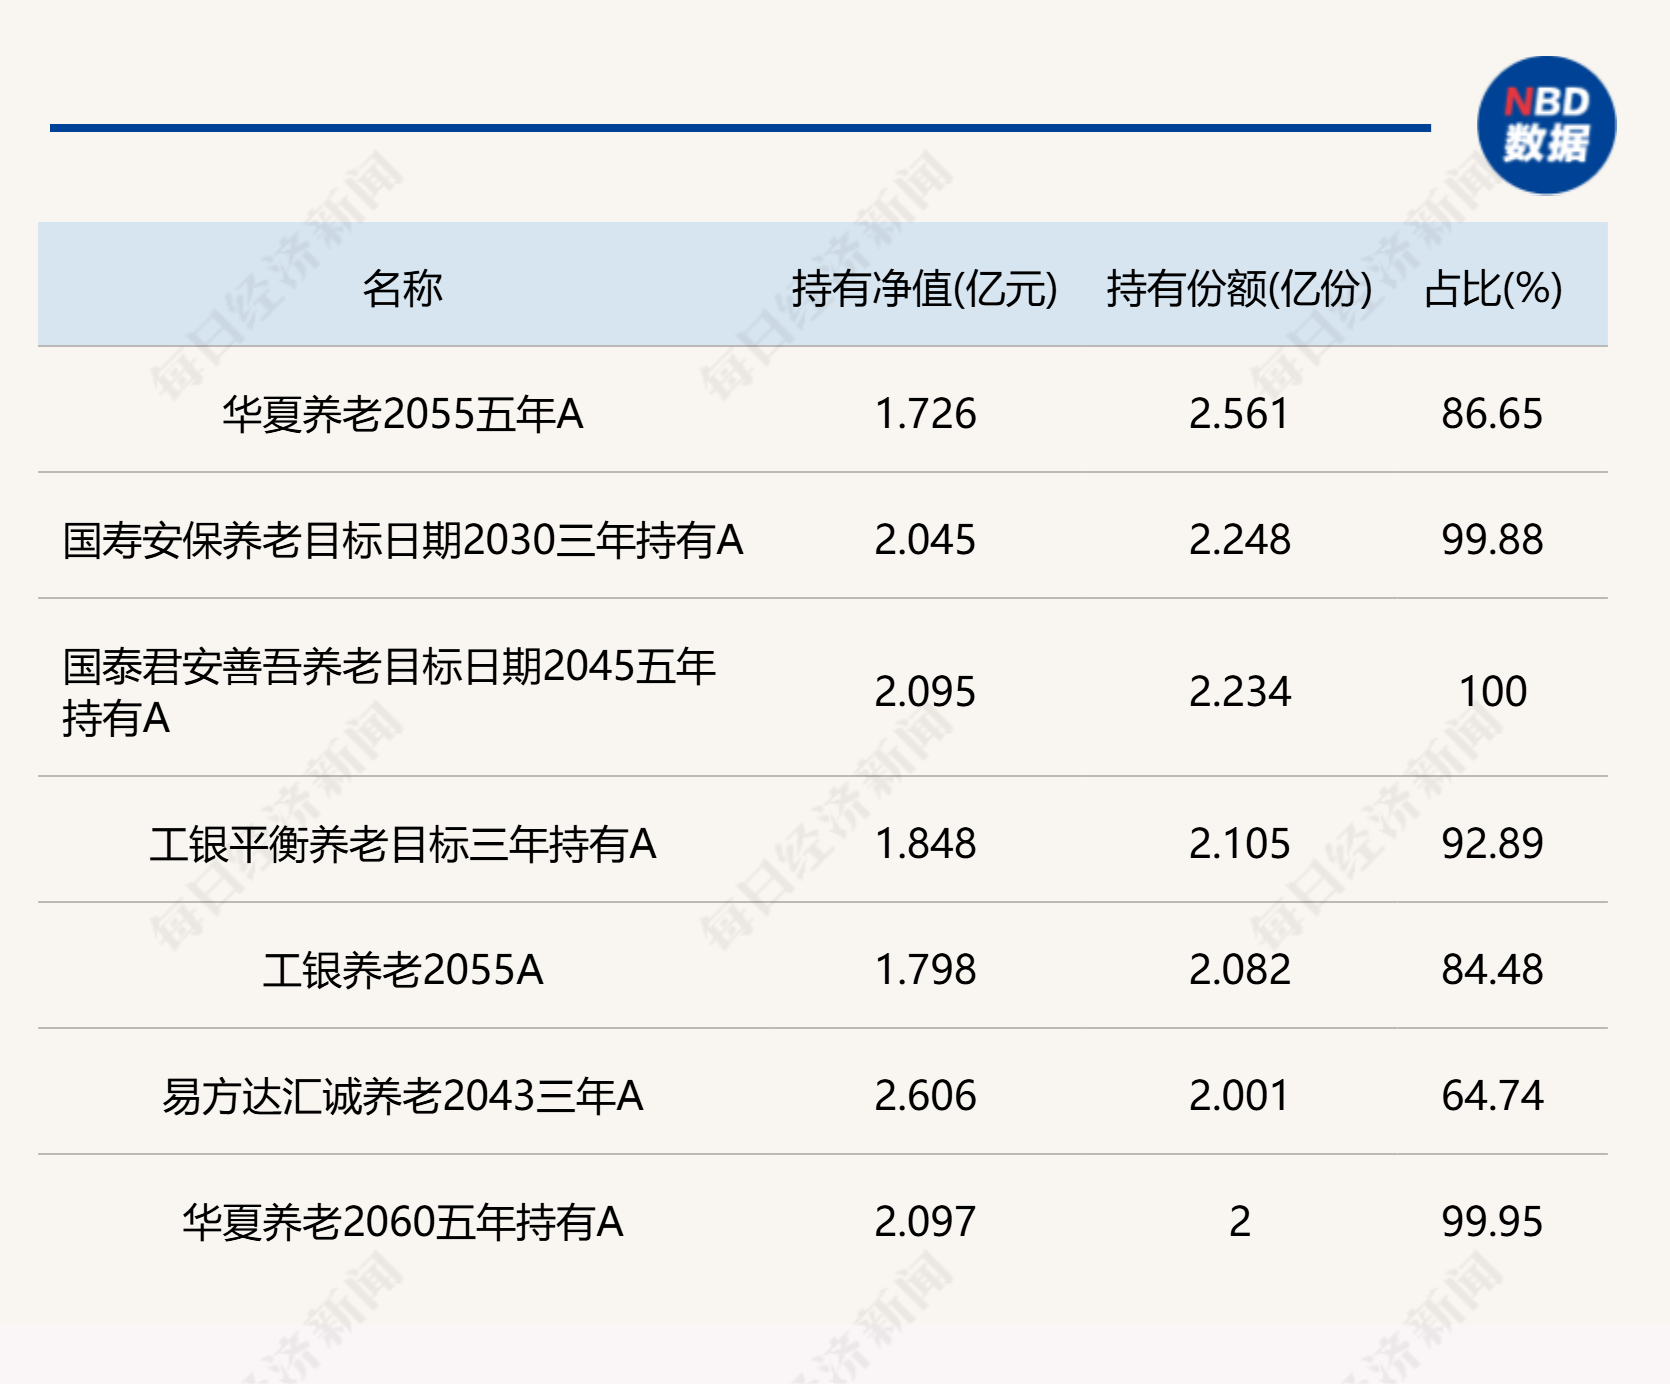Click share amount 2.561
Image resolution: width=1670 pixels, height=1384 pixels.
(x=1240, y=414)
